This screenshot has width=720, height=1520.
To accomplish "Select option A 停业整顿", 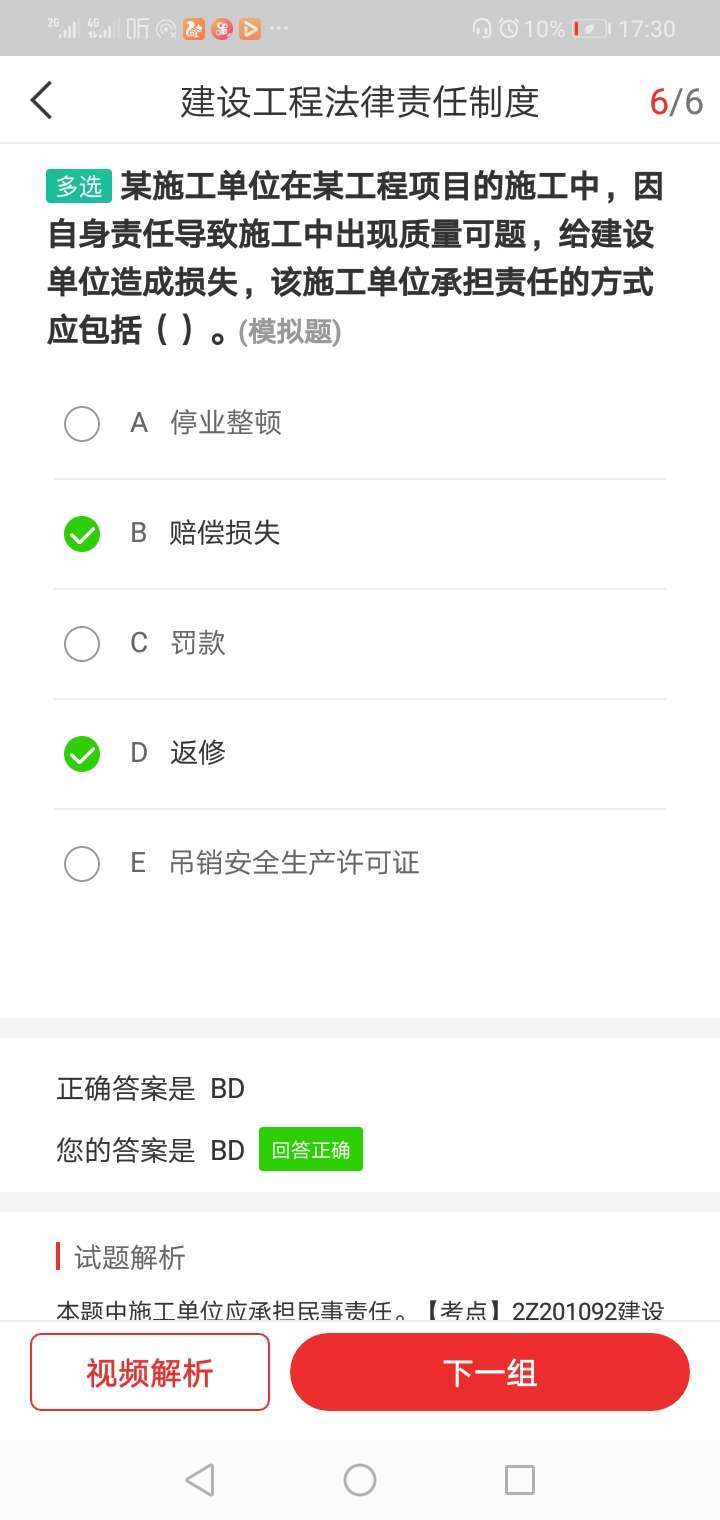I will click(82, 424).
